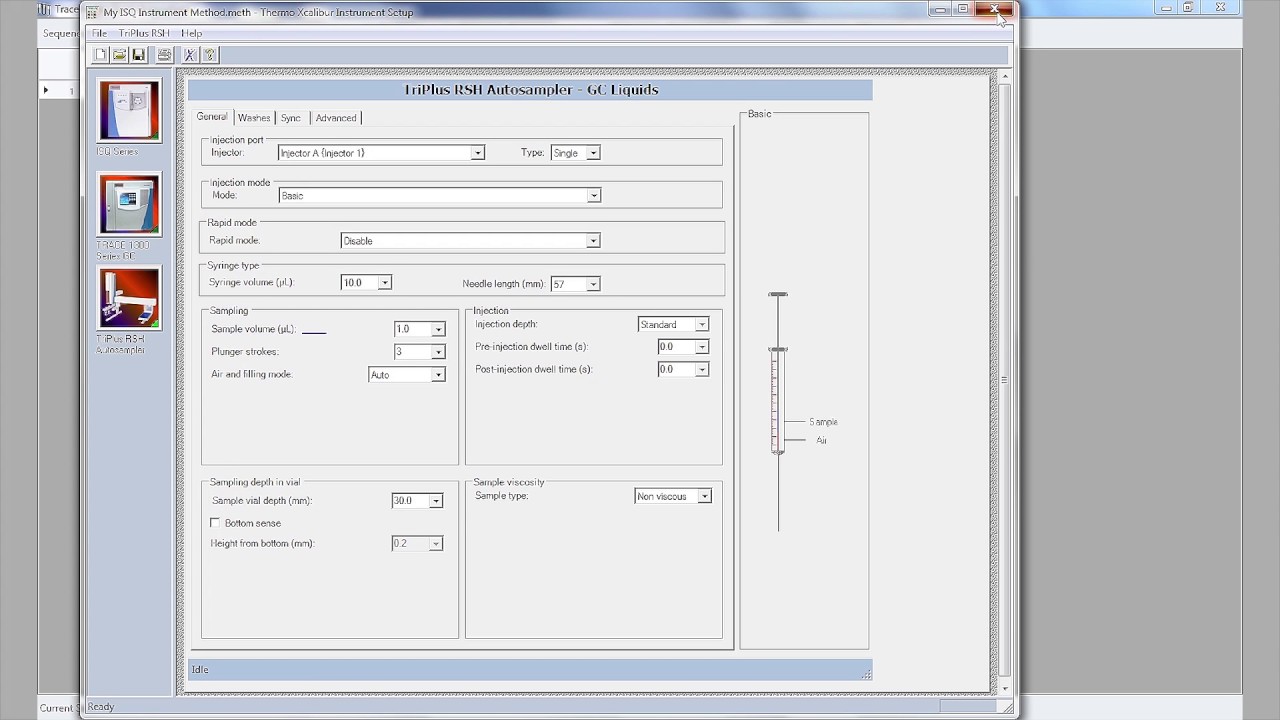Viewport: 1280px width, 720px height.
Task: Open the Needle length dropdown
Action: pos(593,284)
